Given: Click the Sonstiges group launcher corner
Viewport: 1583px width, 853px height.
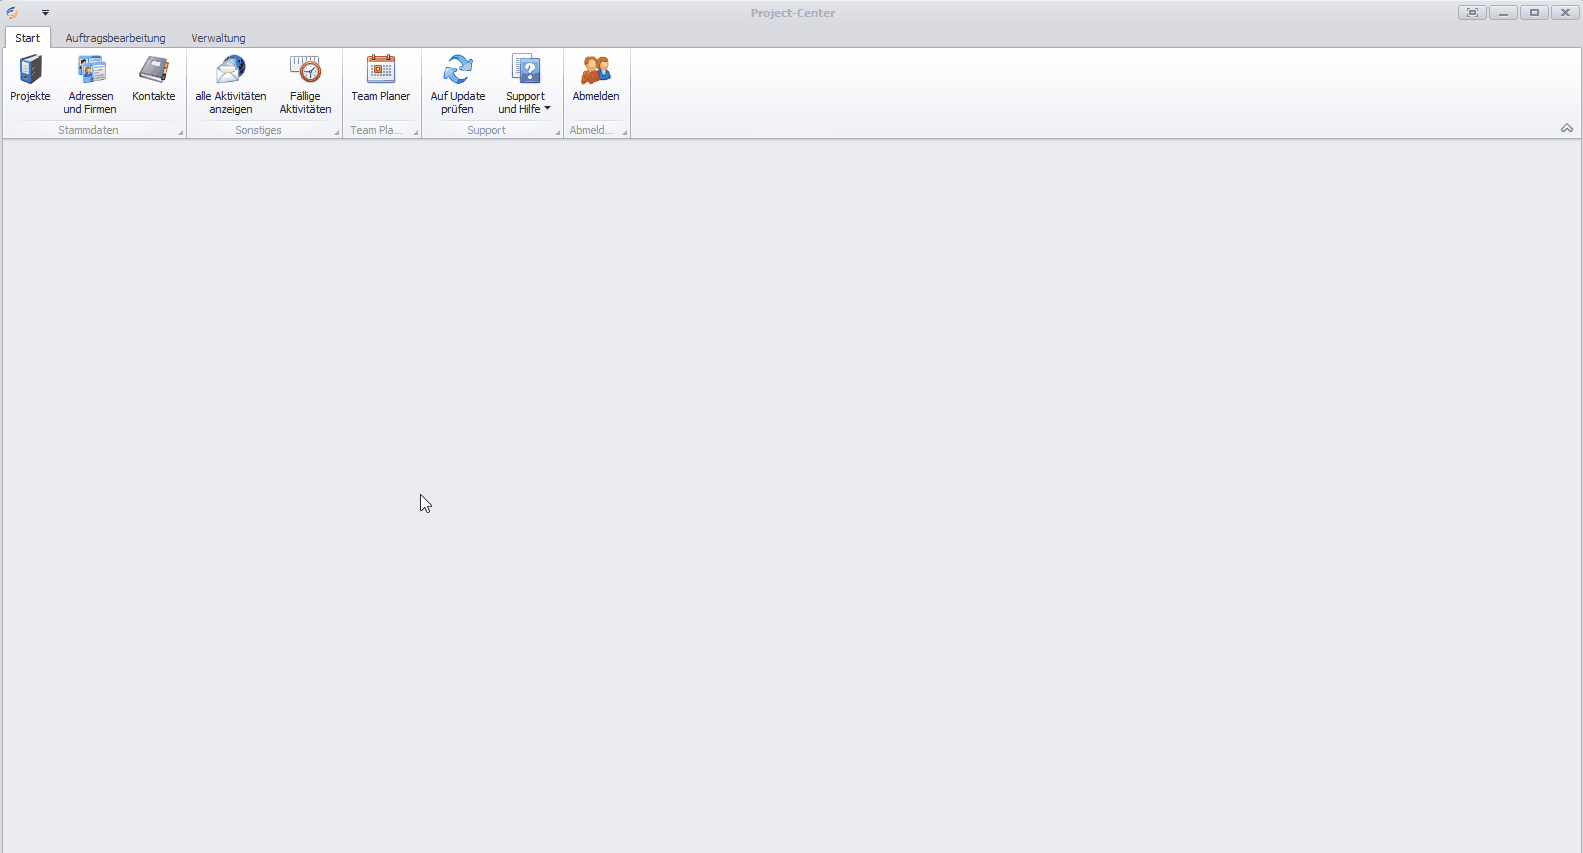Looking at the screenshot, I should (336, 132).
